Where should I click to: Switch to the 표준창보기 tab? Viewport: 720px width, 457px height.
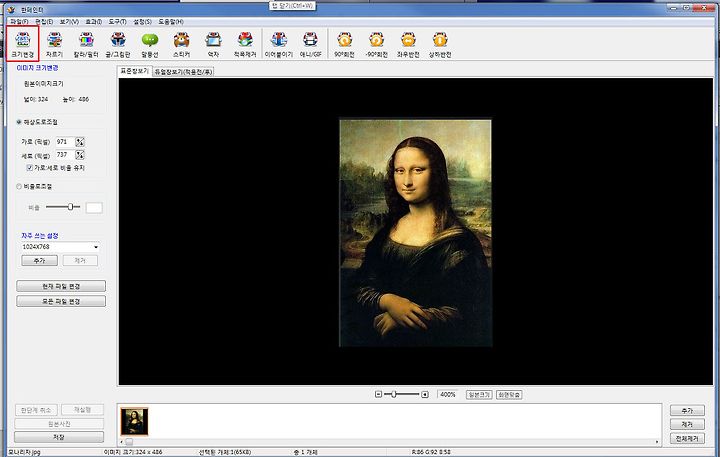134,71
